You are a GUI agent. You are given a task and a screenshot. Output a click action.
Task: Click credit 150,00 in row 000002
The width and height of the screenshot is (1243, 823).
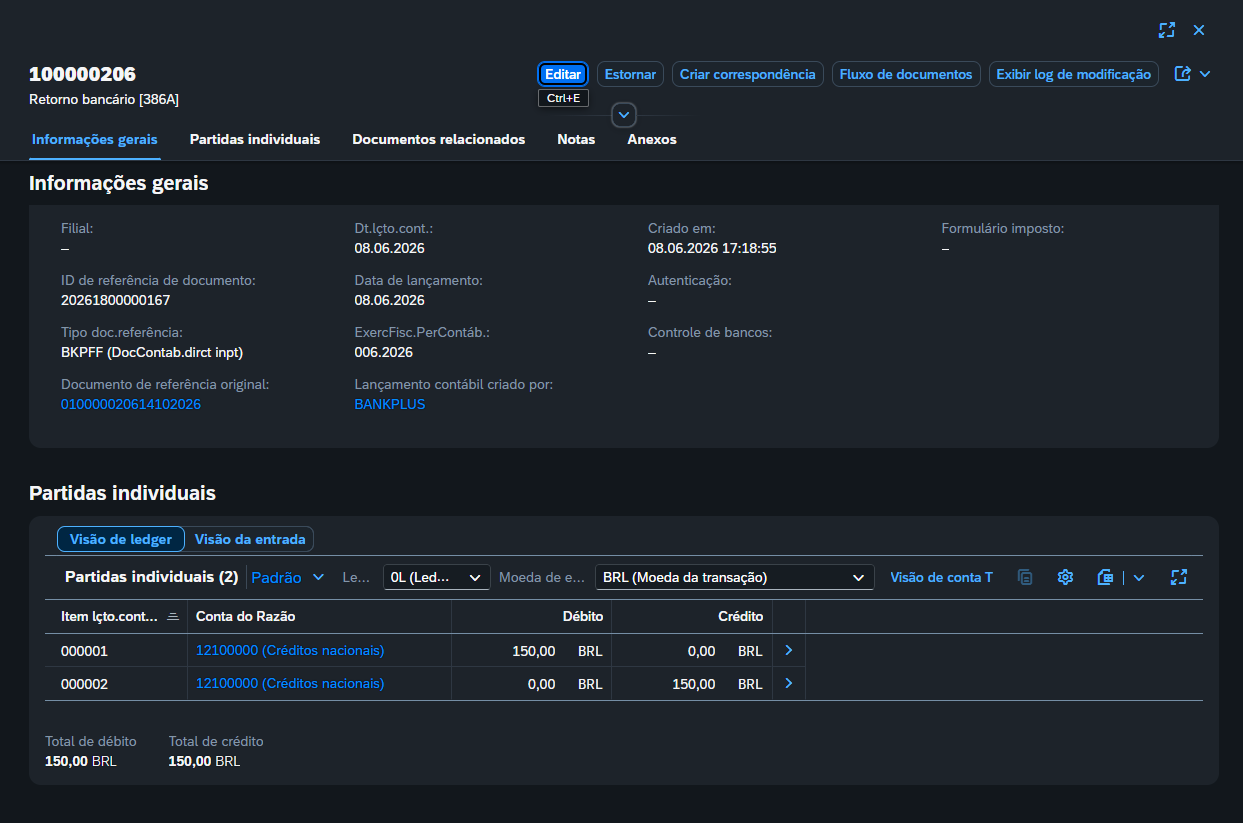pos(694,685)
